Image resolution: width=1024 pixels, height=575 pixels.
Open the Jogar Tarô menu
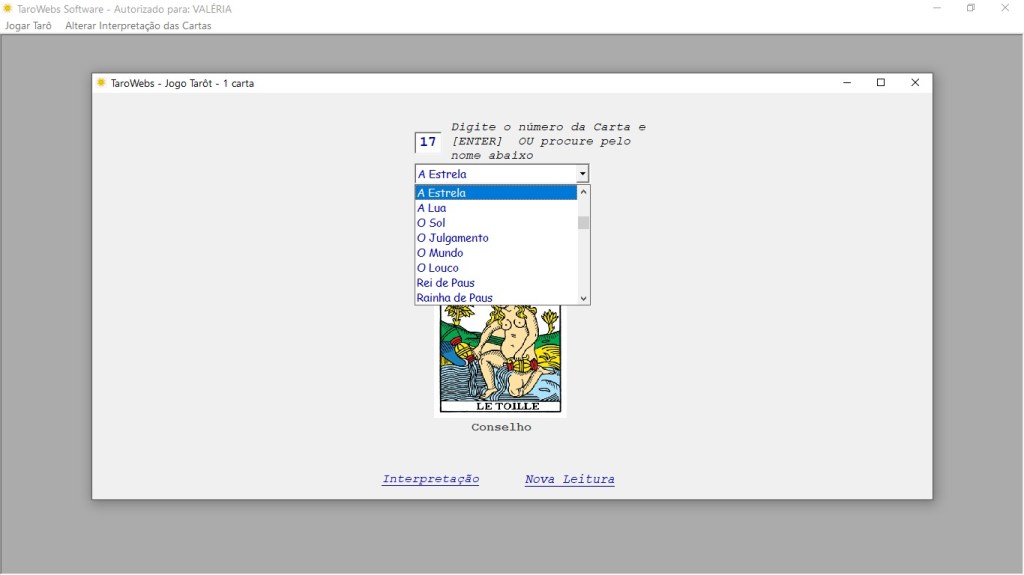coord(28,25)
